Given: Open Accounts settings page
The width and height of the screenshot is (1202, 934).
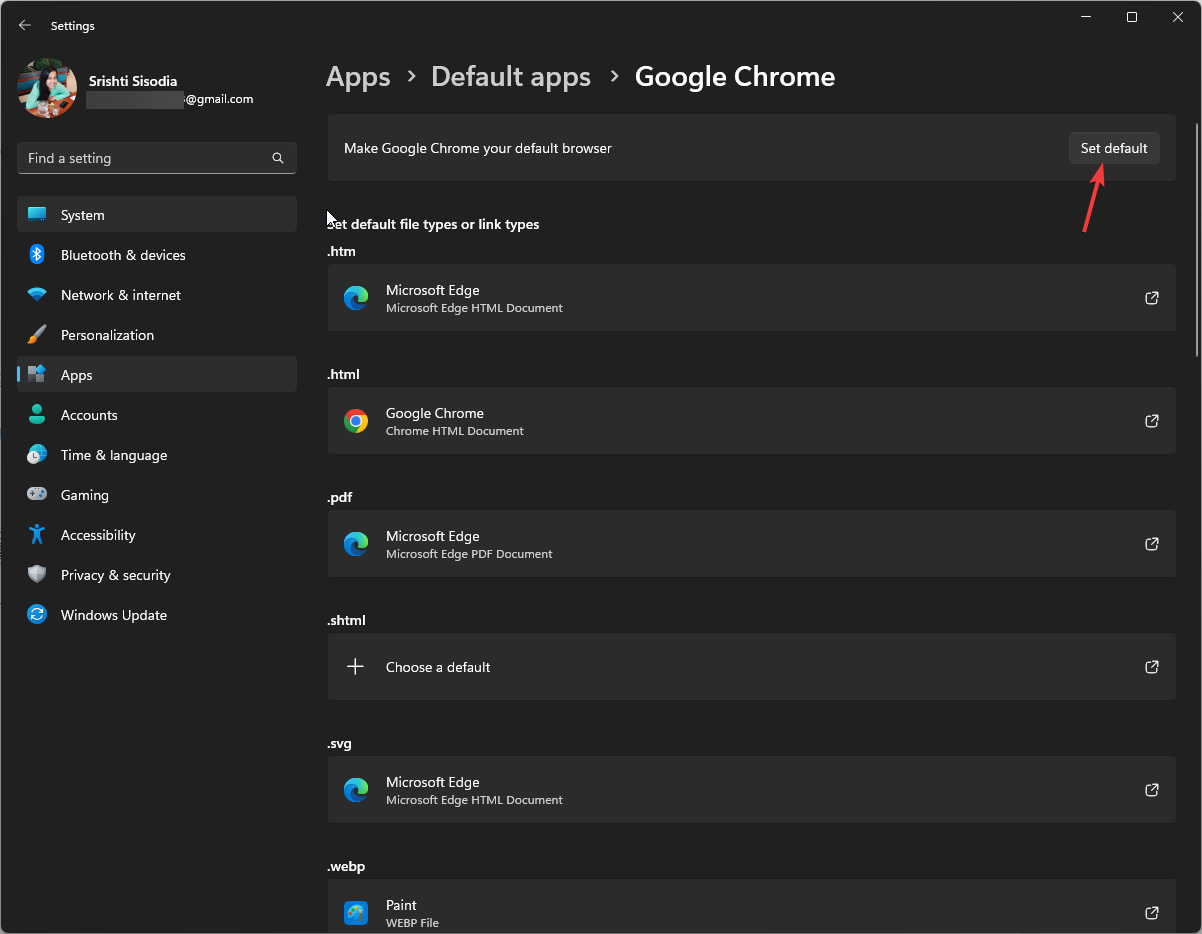Looking at the screenshot, I should click(89, 415).
